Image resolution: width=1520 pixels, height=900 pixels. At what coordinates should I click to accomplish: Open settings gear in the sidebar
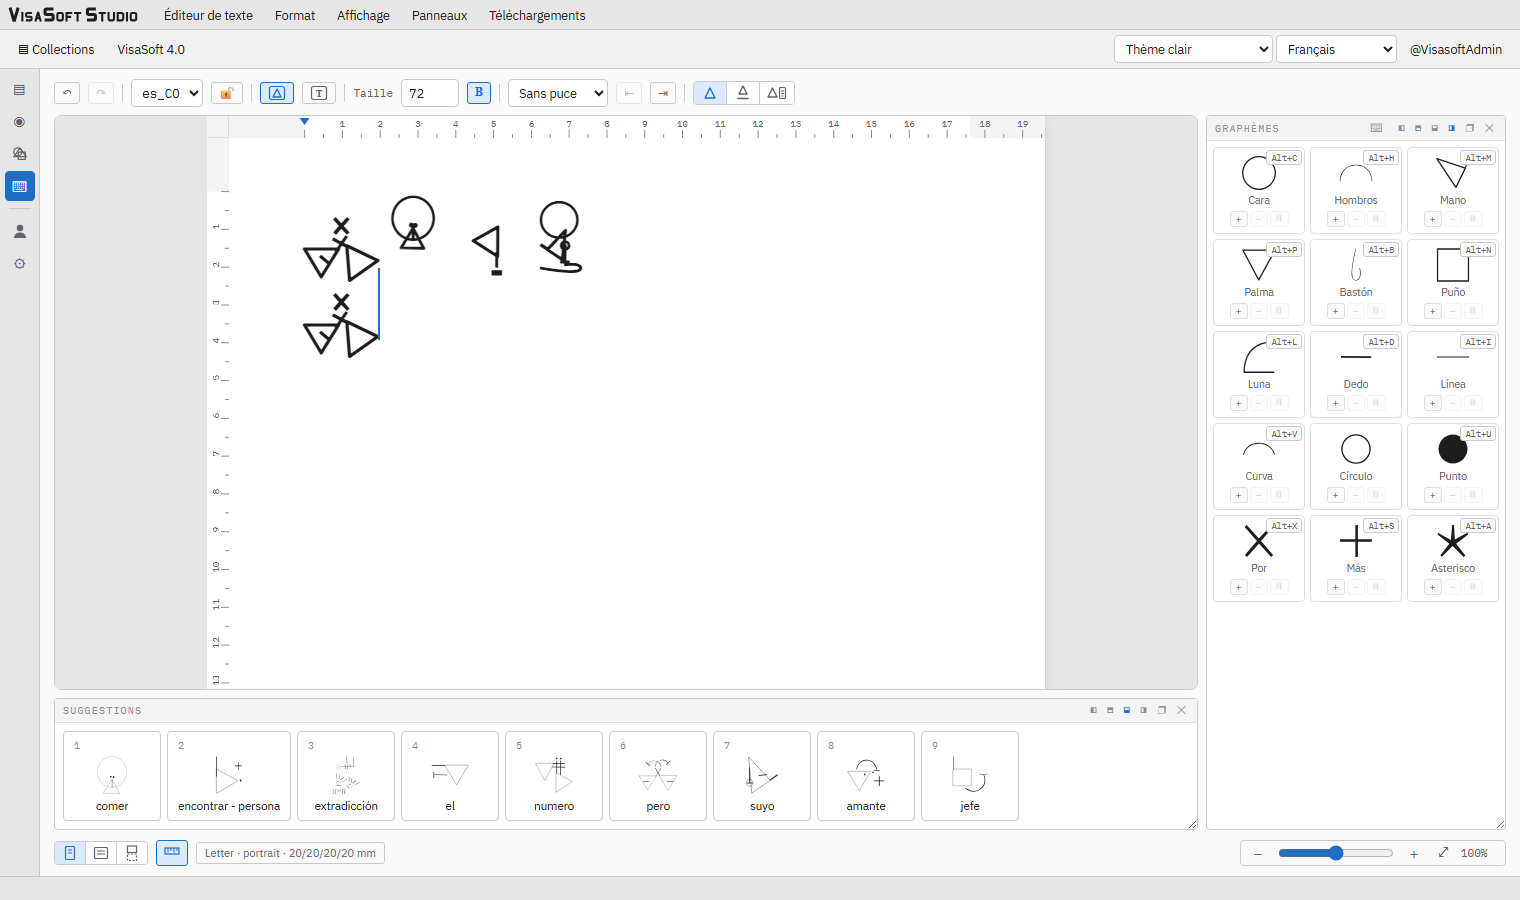(19, 264)
